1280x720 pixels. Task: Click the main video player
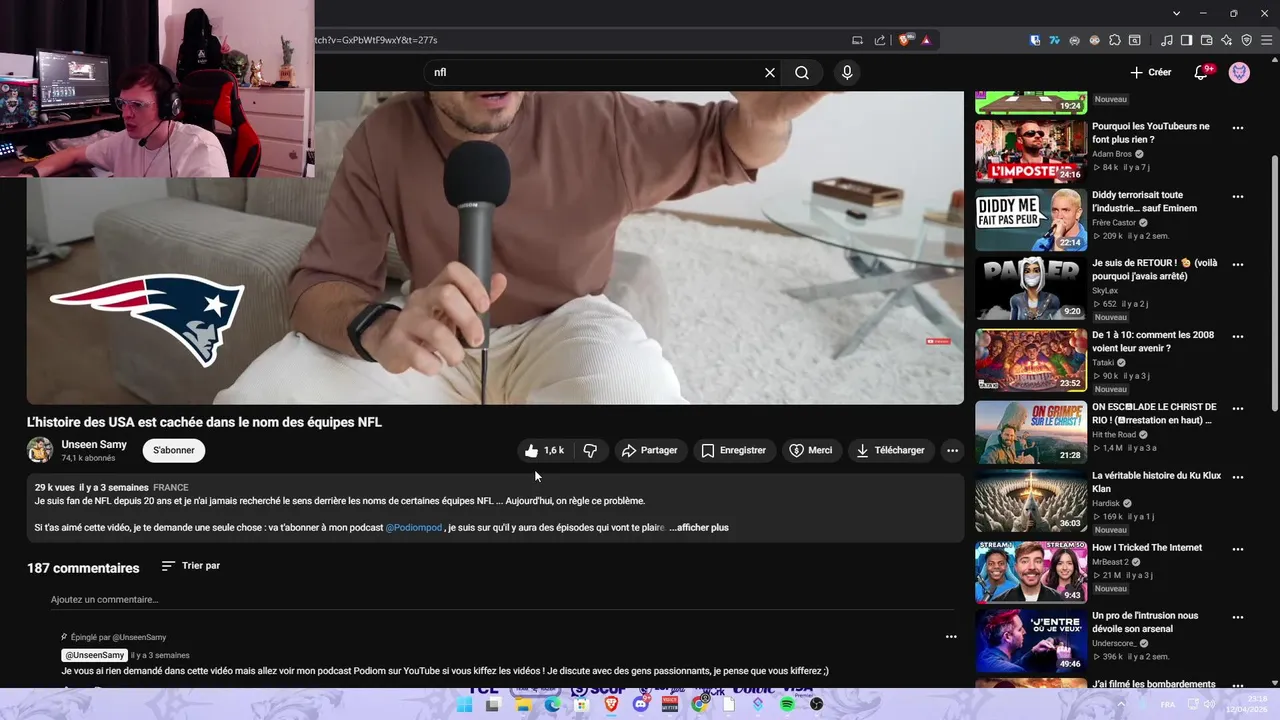495,248
